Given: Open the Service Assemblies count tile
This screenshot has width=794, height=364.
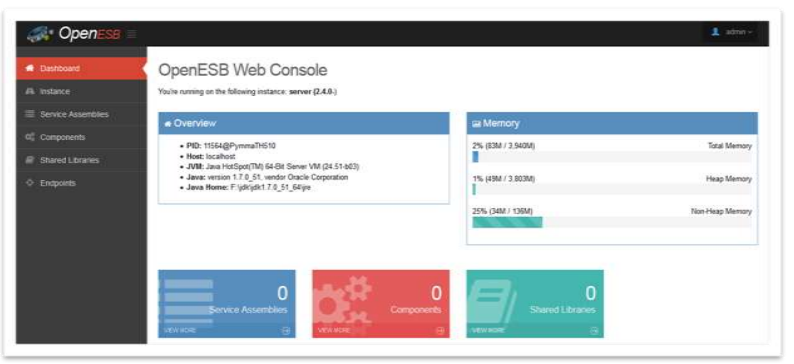Looking at the screenshot, I should tap(227, 304).
